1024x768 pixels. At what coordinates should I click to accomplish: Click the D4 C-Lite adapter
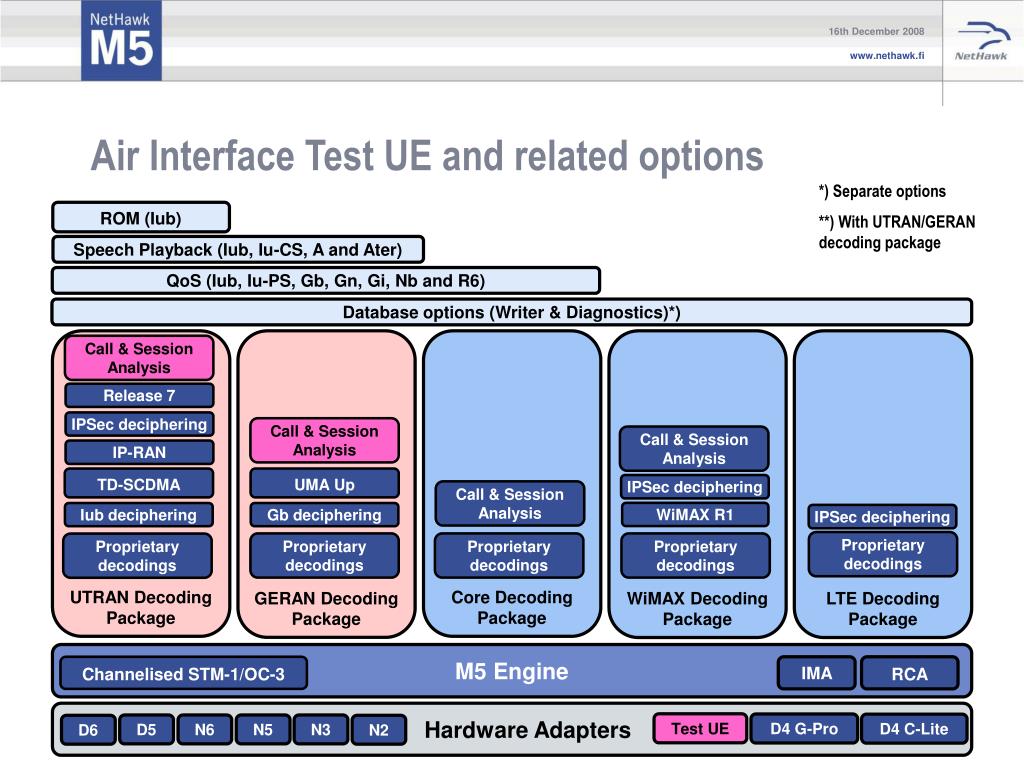(x=914, y=728)
